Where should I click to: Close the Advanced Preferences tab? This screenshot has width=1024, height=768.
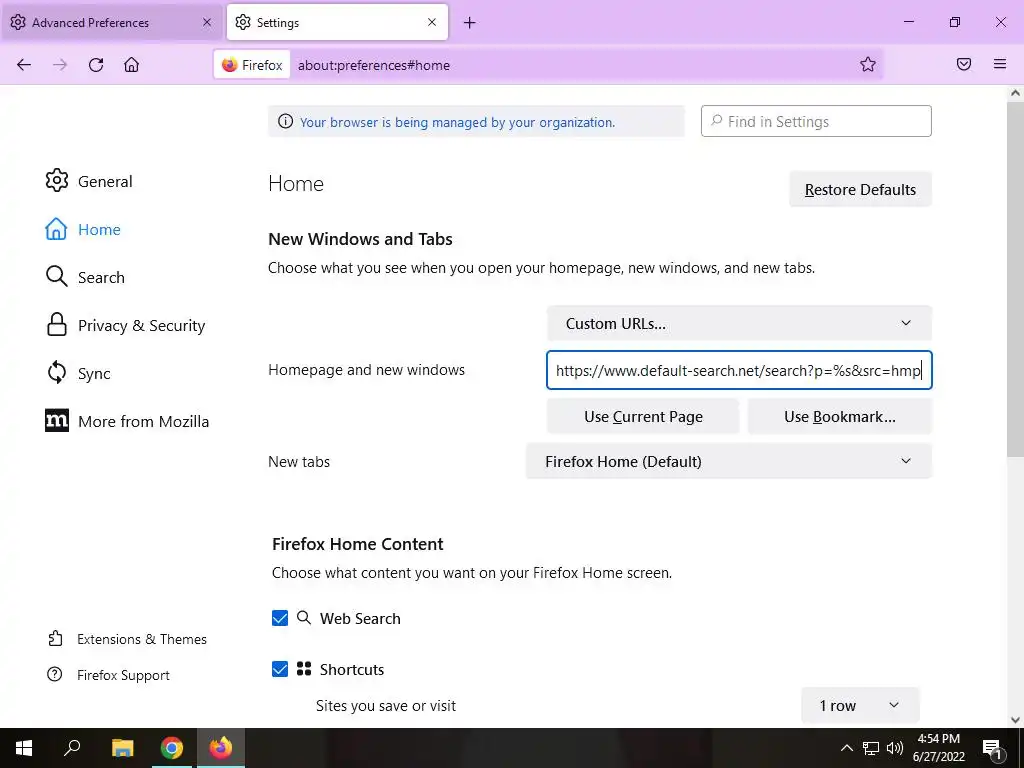[x=207, y=22]
